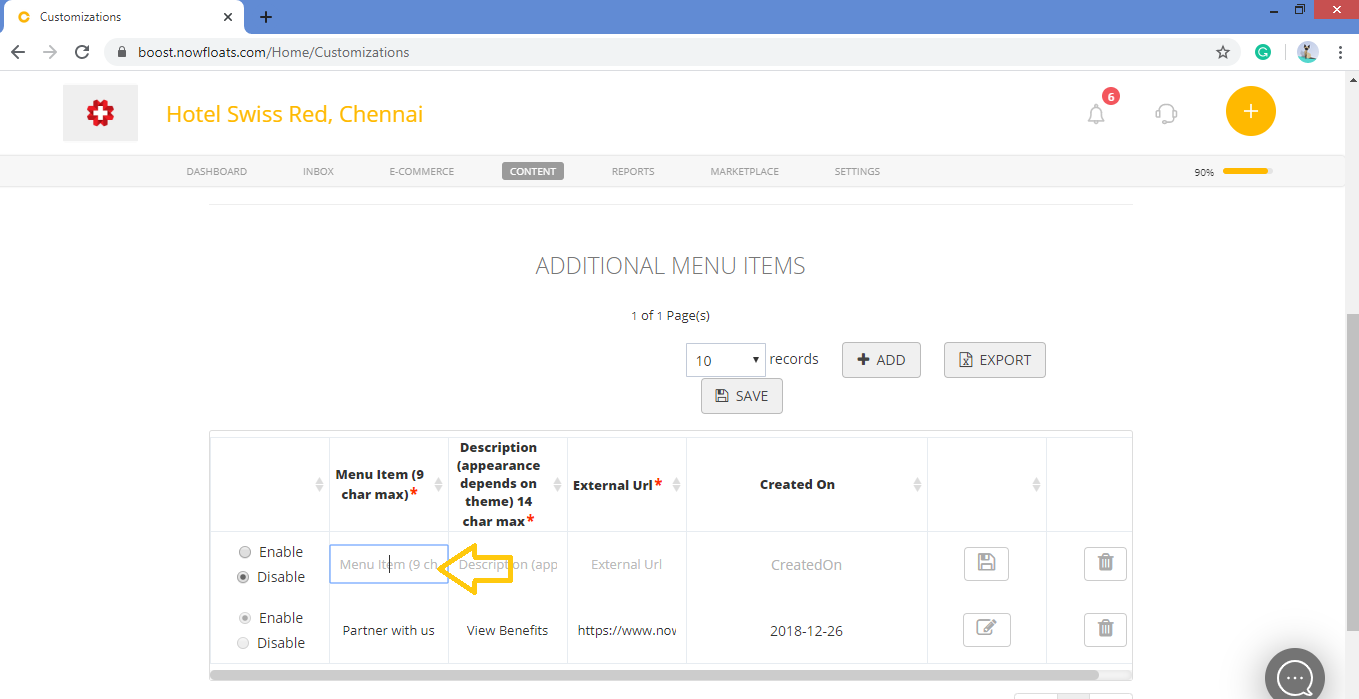Open the Content menu
Image resolution: width=1359 pixels, height=699 pixels.
pos(533,171)
